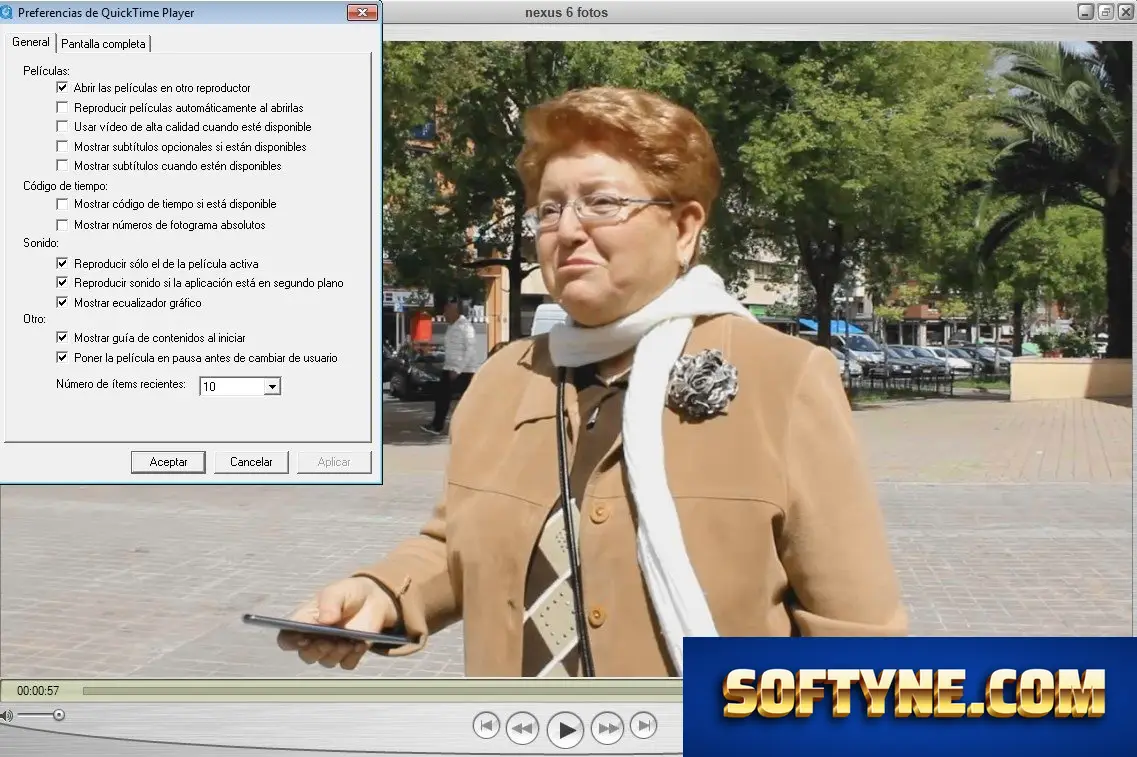Image resolution: width=1137 pixels, height=757 pixels.
Task: Click the rewind playback button
Action: point(522,728)
